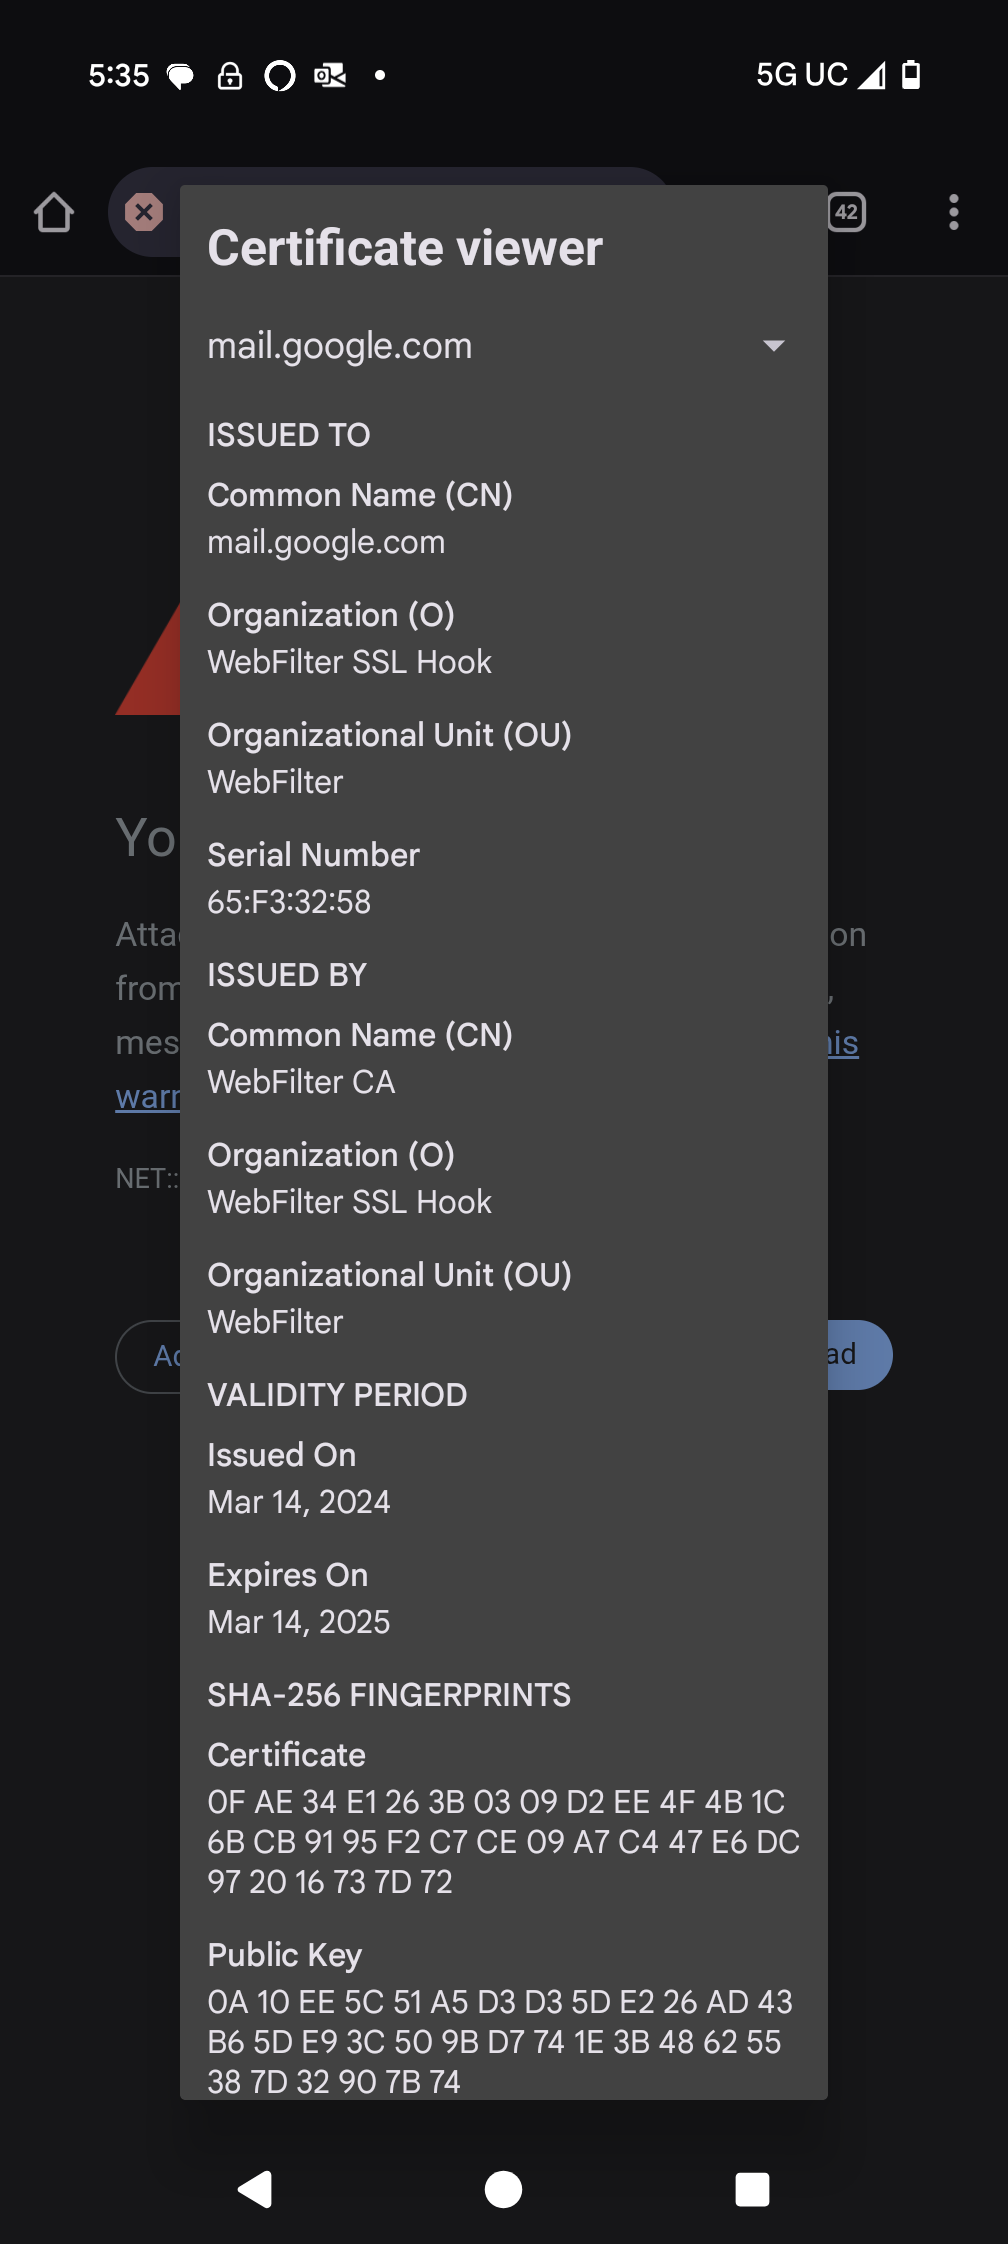Tap the public key fingerprint value
Screen dimensions: 1008x2244
tap(500, 2042)
